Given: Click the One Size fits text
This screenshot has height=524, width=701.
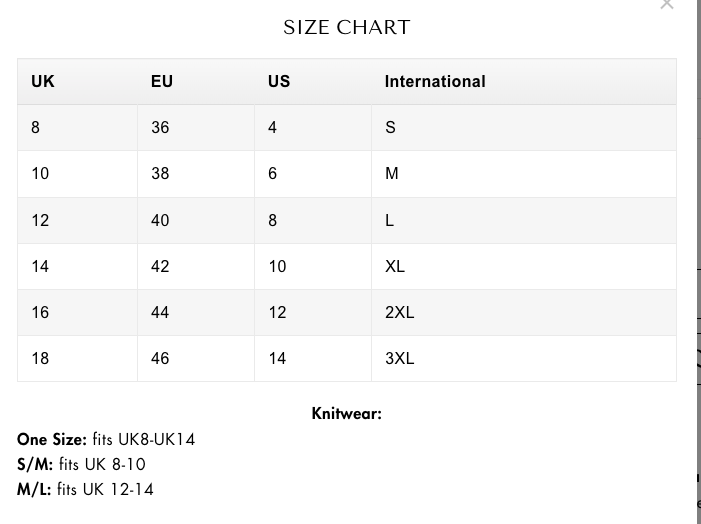Looking at the screenshot, I should pos(106,439).
